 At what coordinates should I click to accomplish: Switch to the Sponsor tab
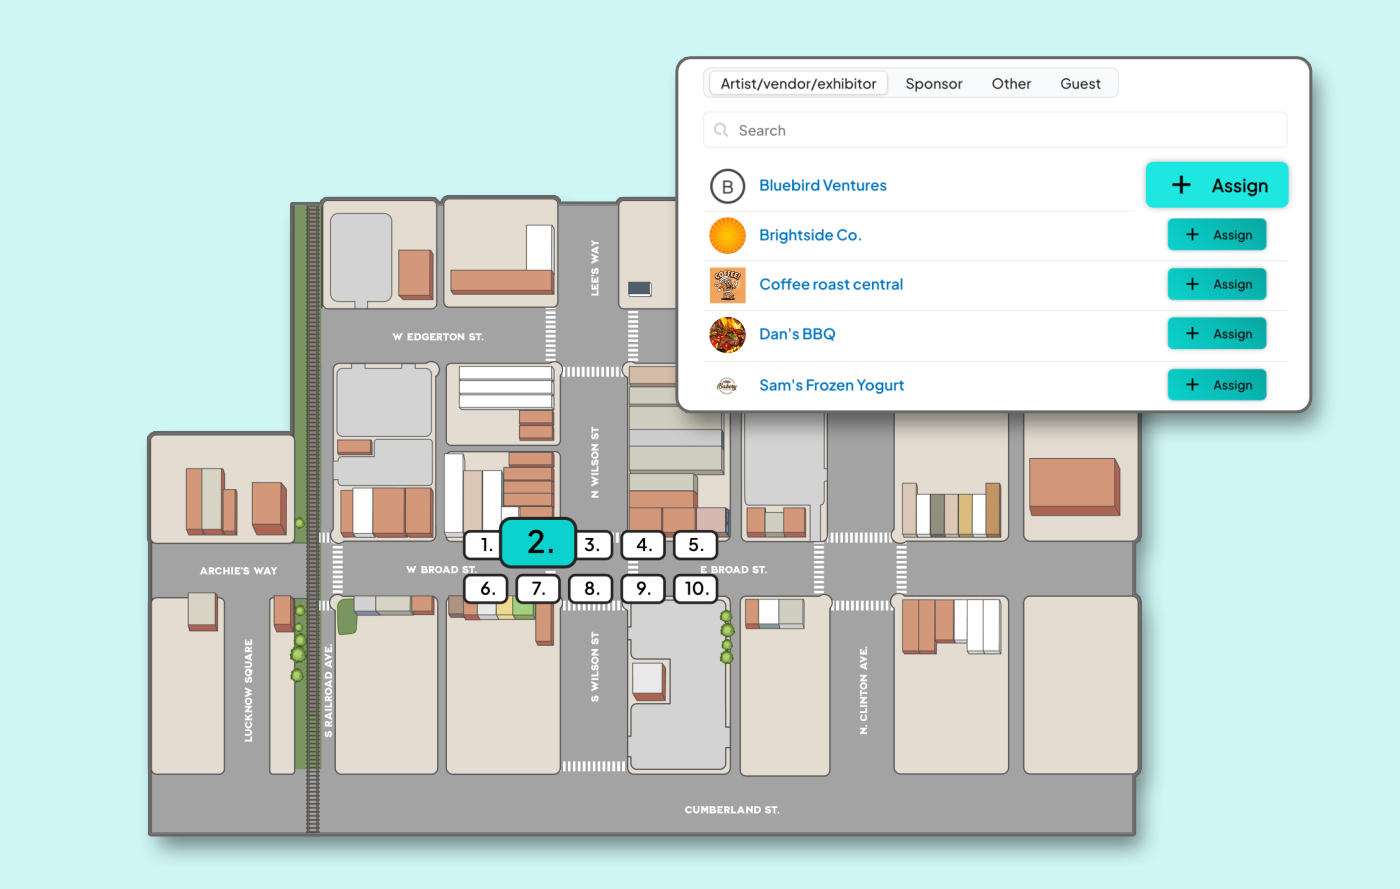[x=933, y=84]
